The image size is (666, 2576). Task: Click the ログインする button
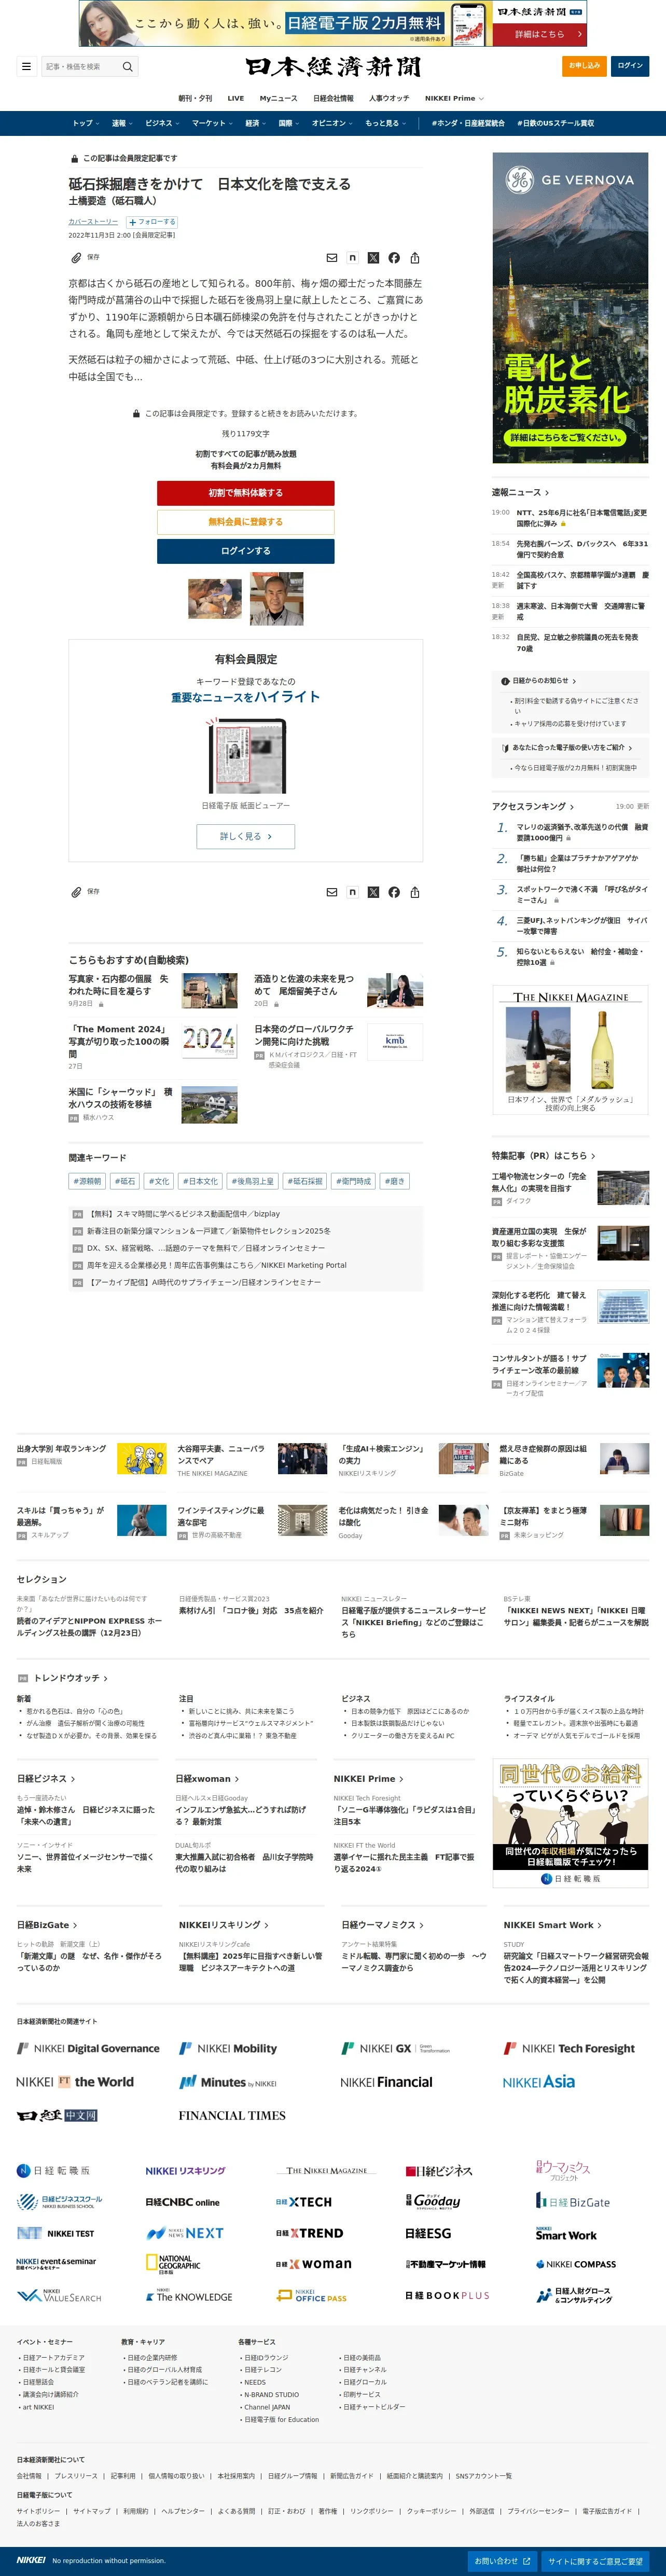(x=246, y=551)
